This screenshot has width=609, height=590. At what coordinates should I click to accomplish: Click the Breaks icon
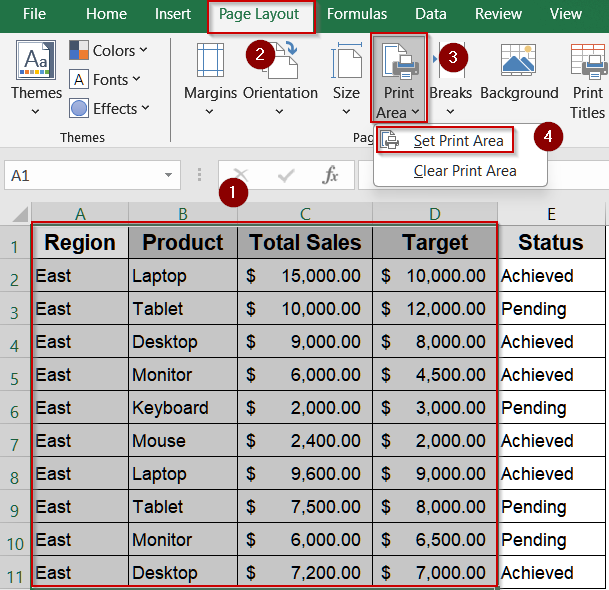450,60
